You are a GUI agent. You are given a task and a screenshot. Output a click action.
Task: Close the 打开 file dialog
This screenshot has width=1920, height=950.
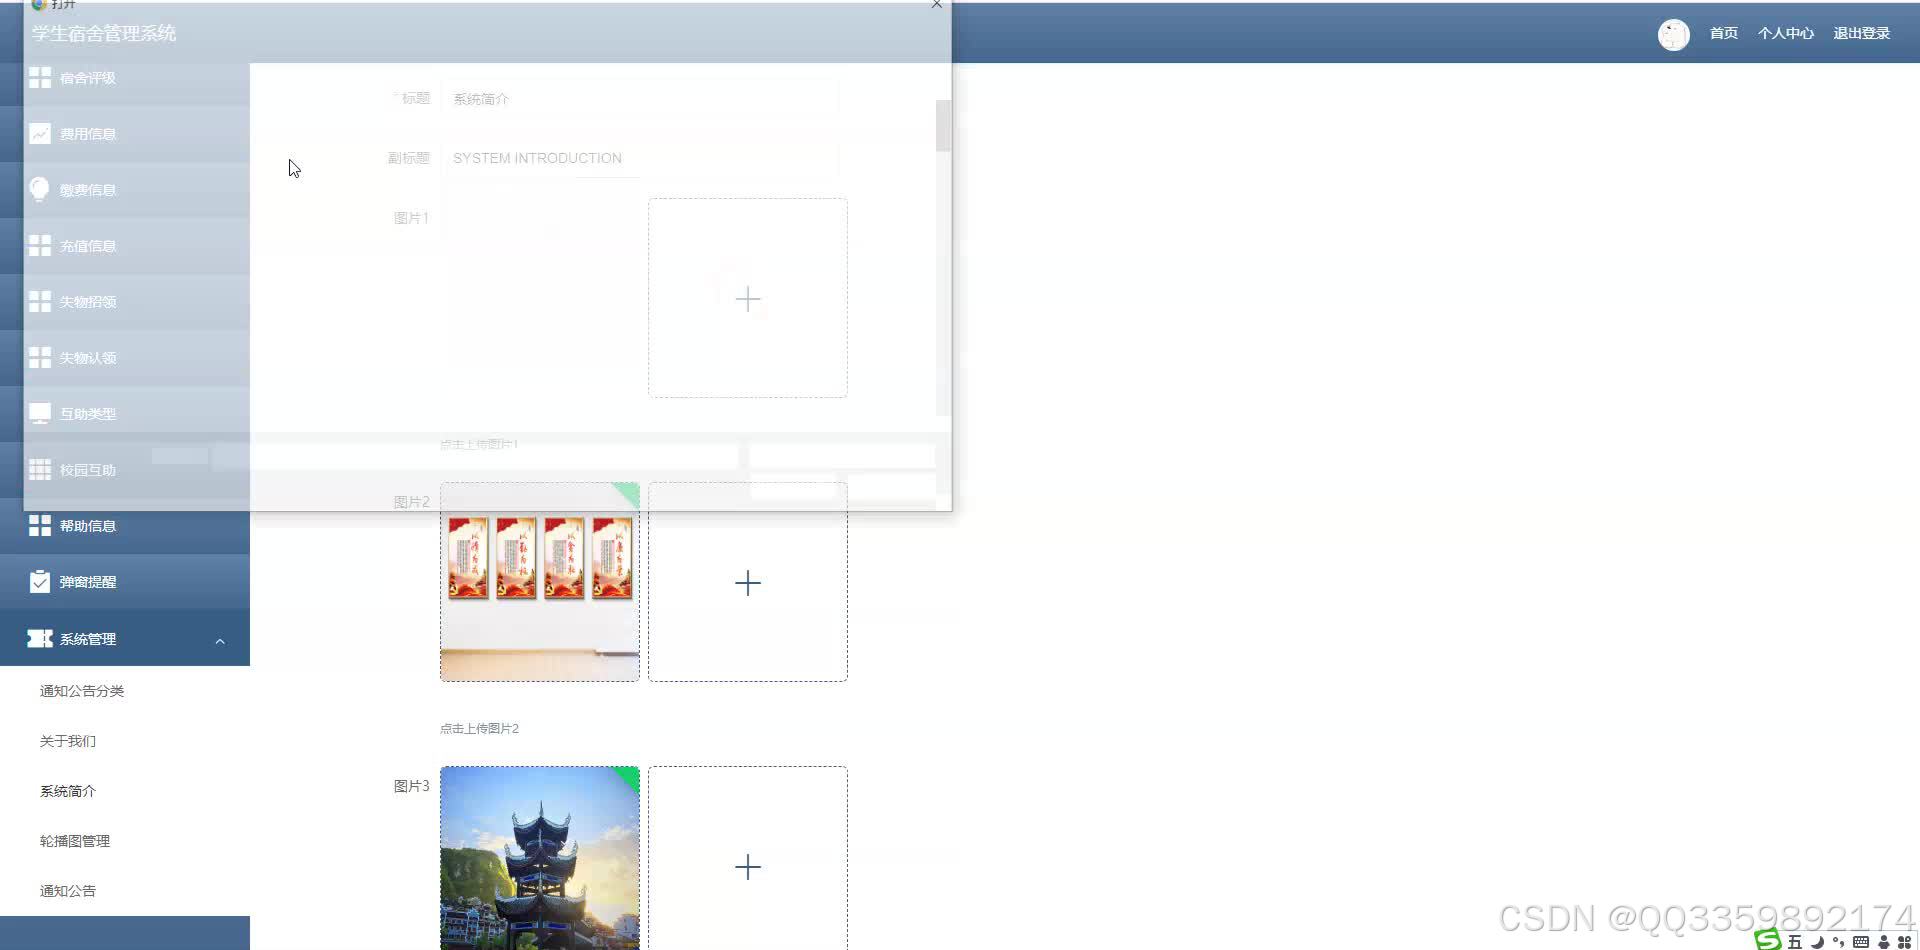pyautogui.click(x=936, y=4)
